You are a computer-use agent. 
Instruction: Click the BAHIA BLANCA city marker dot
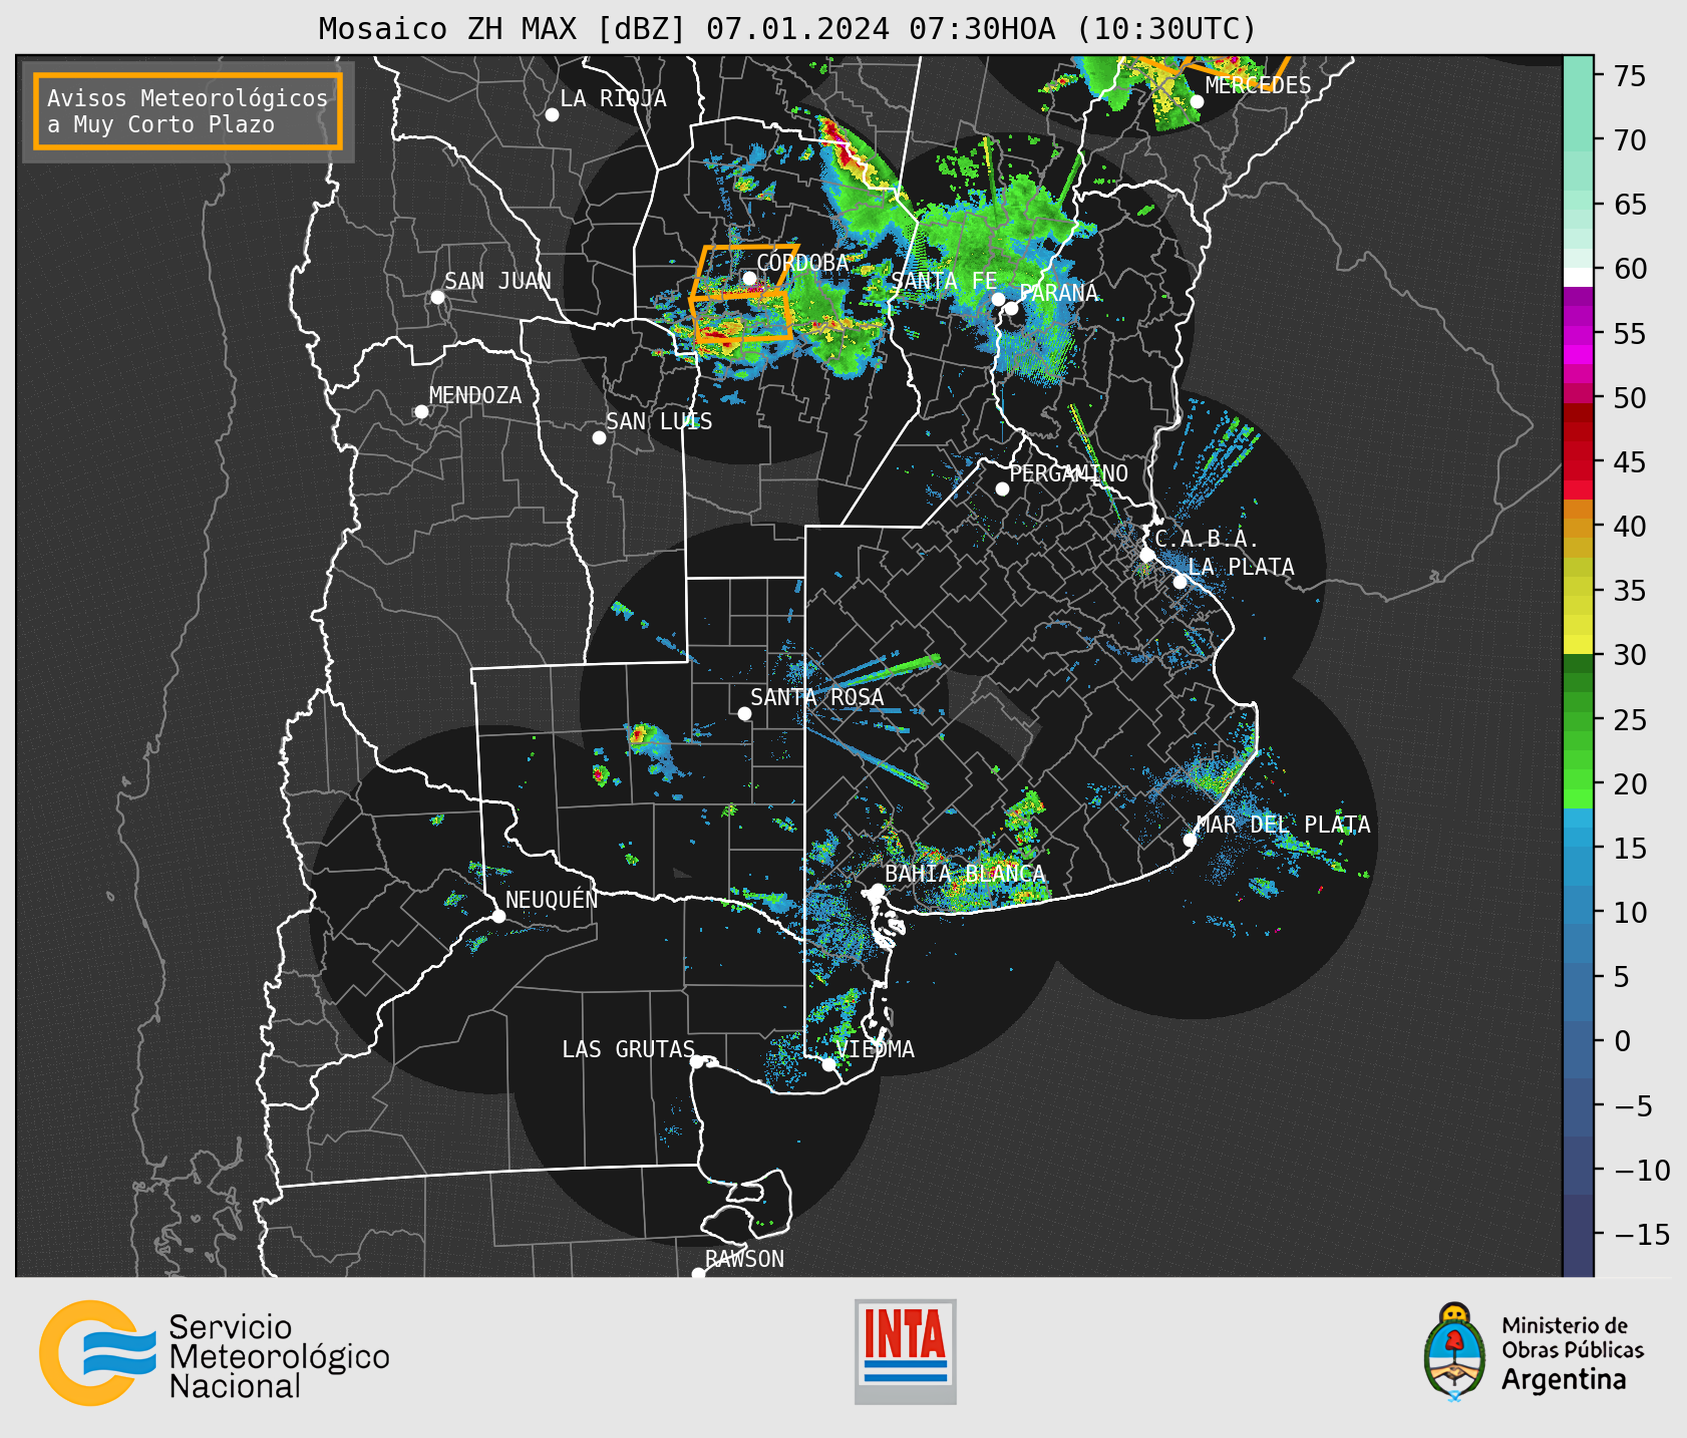click(x=877, y=890)
